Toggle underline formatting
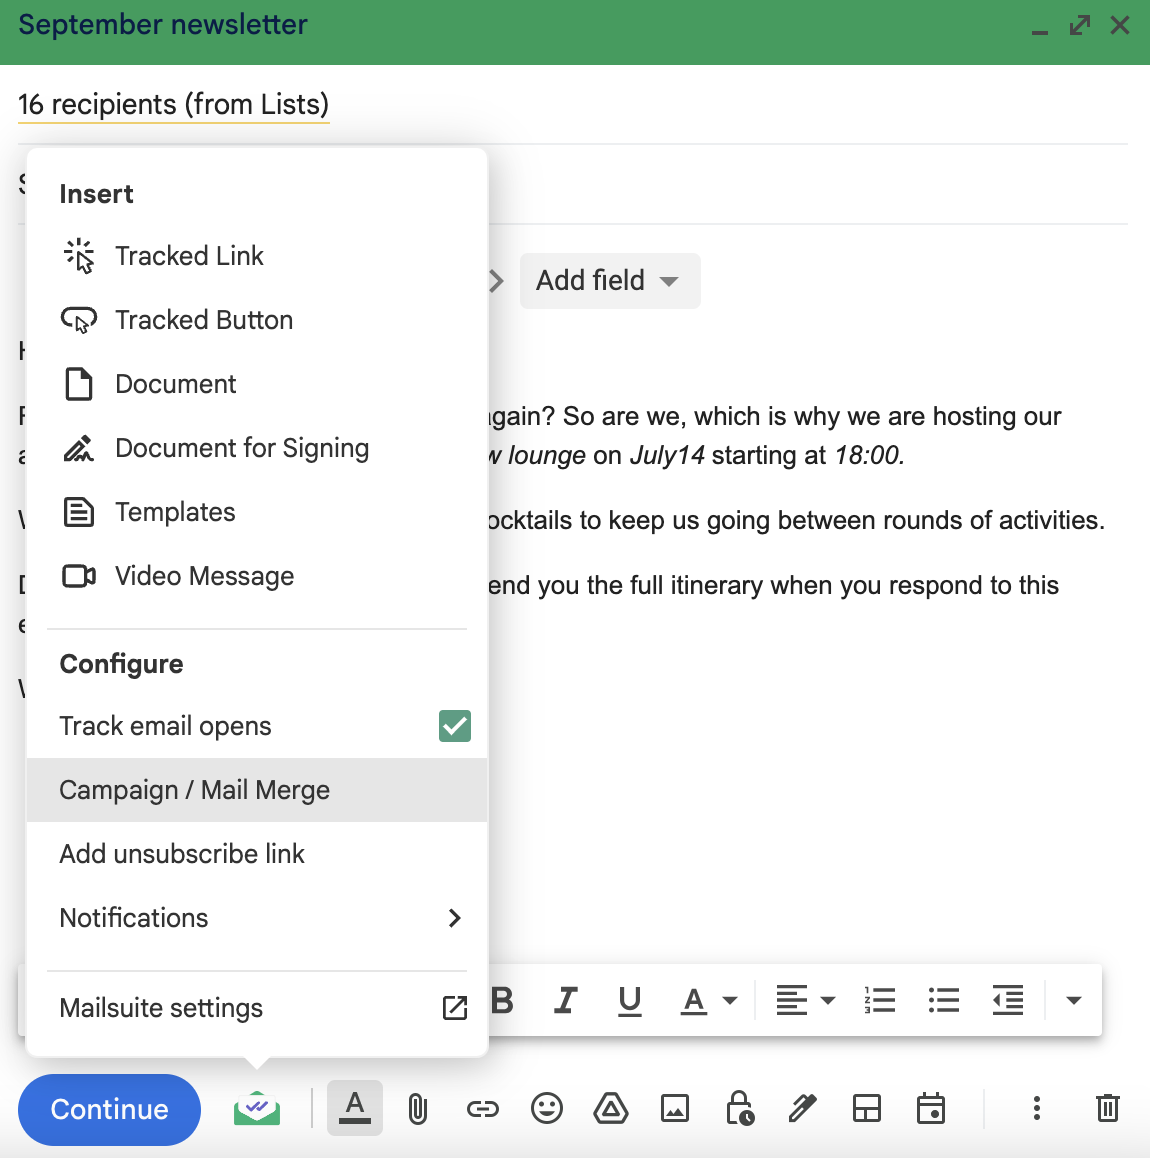1150x1158 pixels. (x=629, y=1000)
